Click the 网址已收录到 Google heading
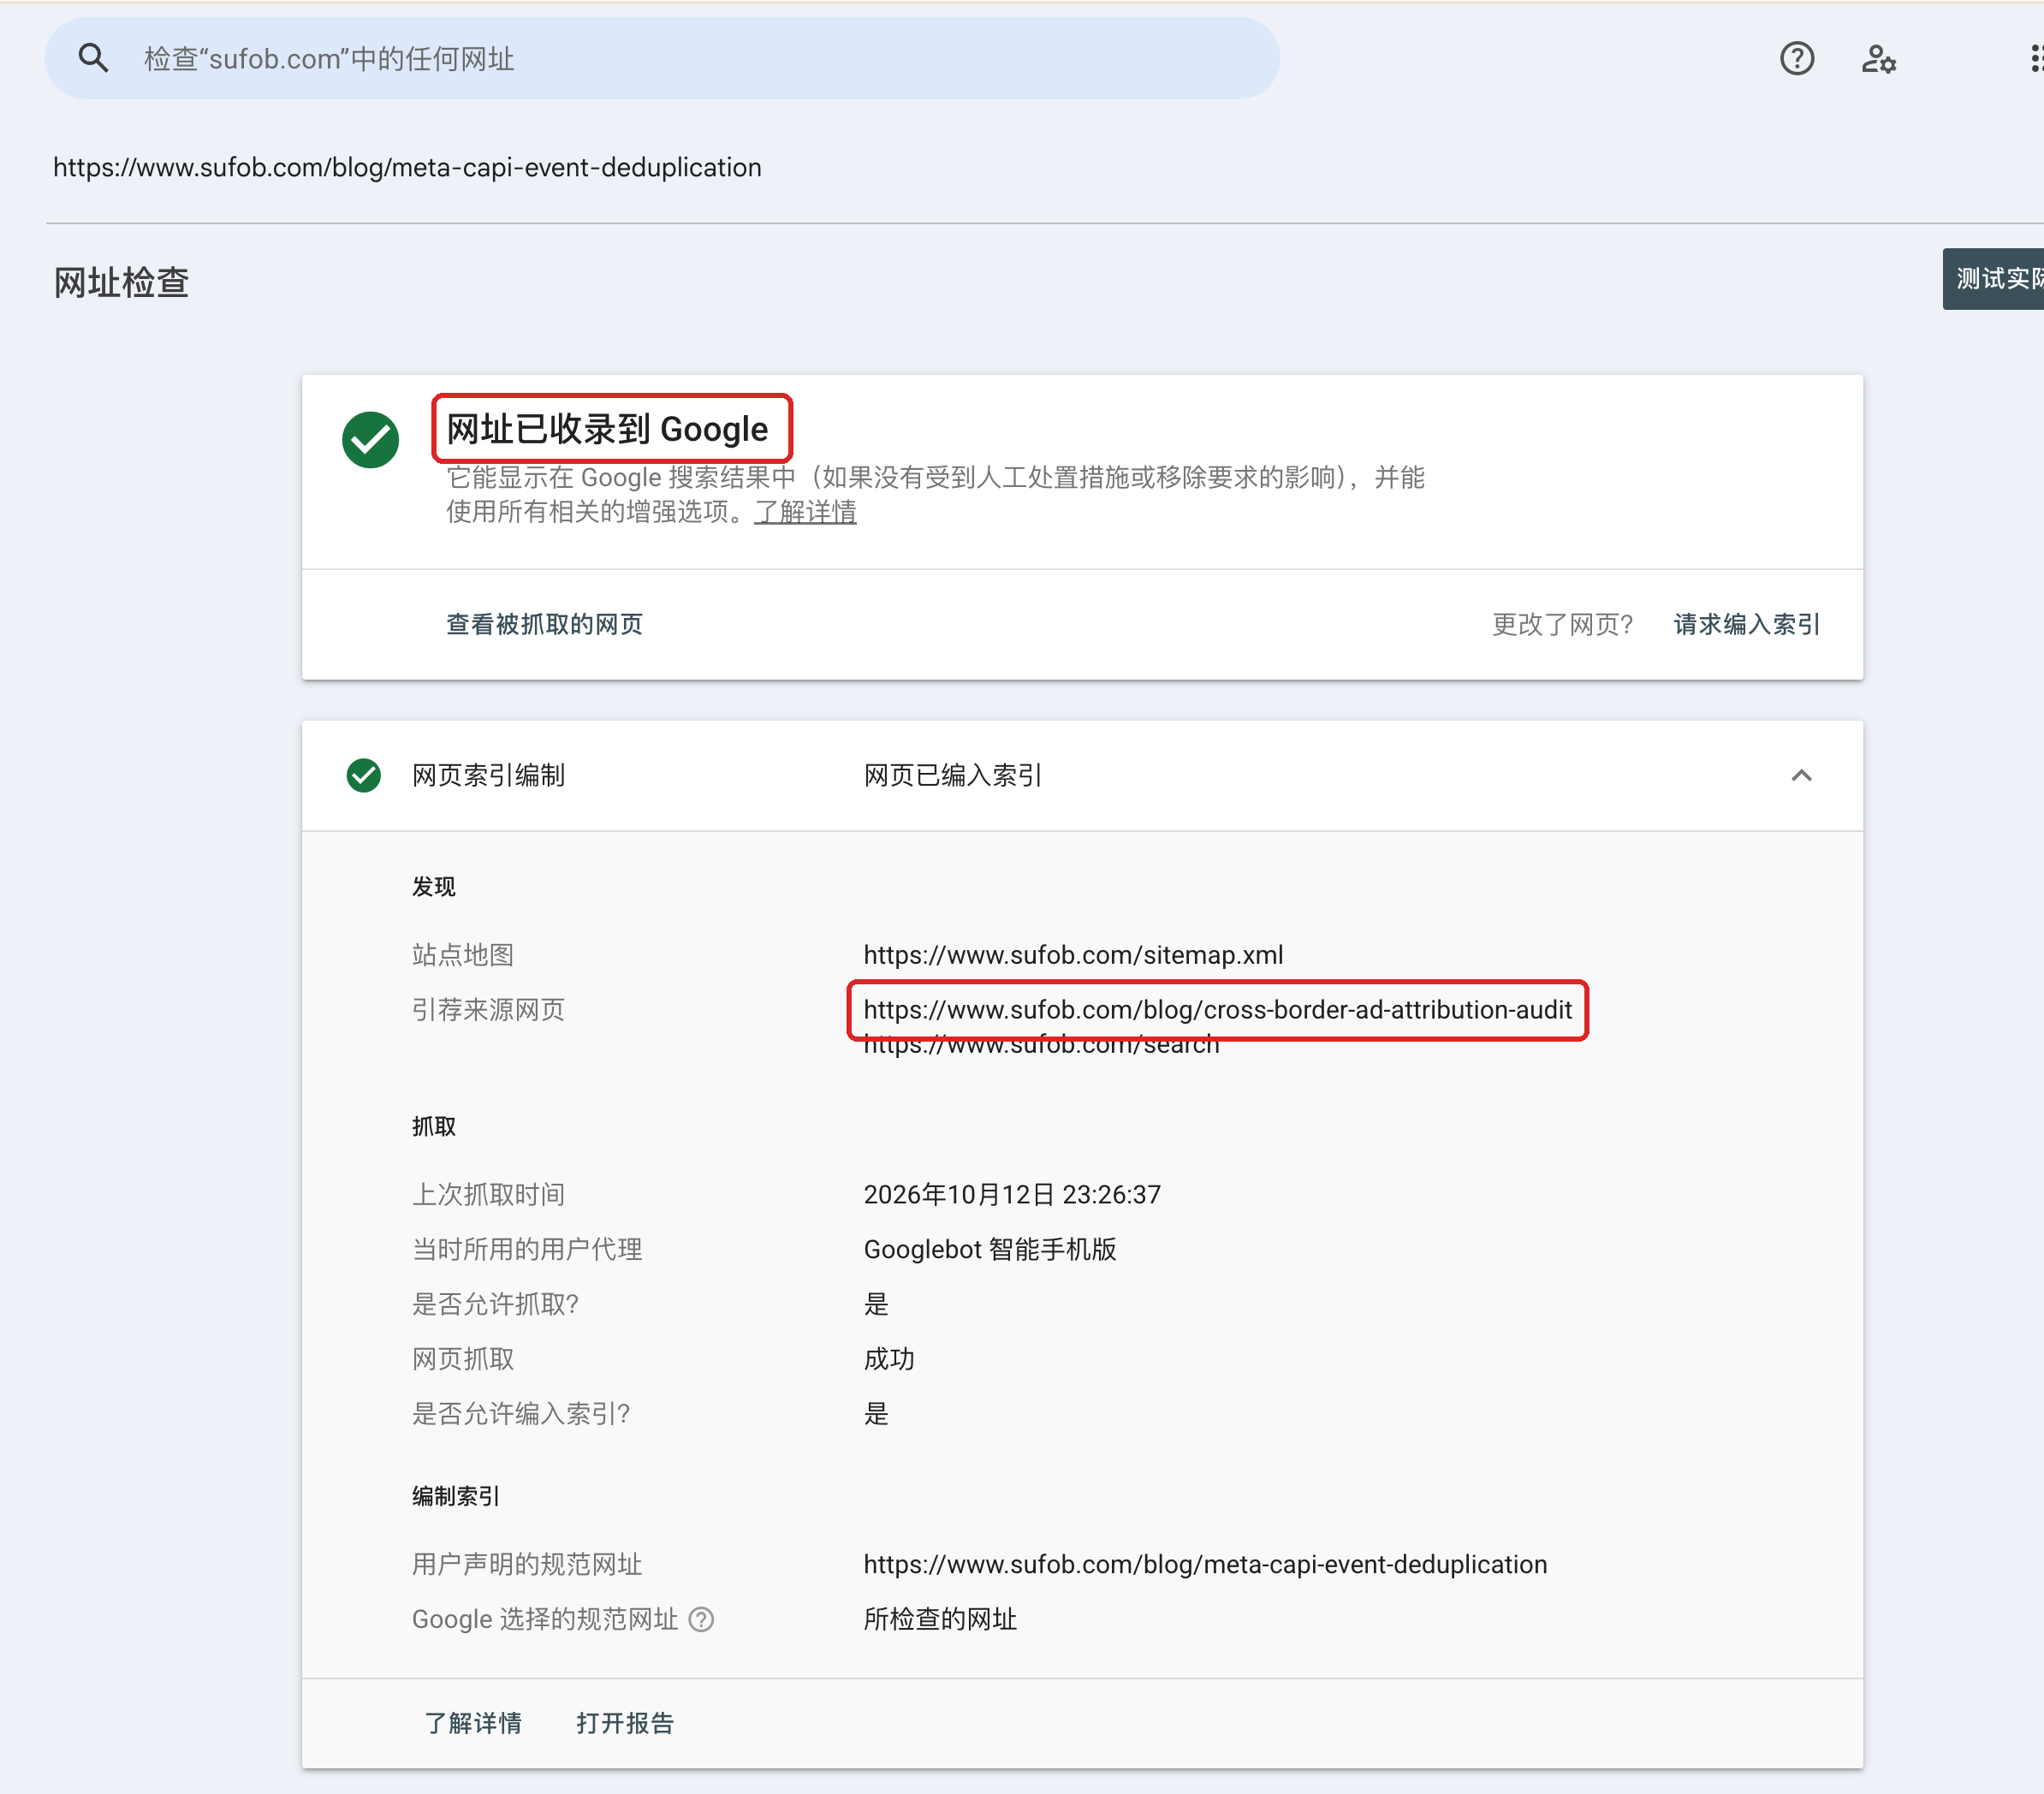2044x1794 pixels. pyautogui.click(x=607, y=429)
